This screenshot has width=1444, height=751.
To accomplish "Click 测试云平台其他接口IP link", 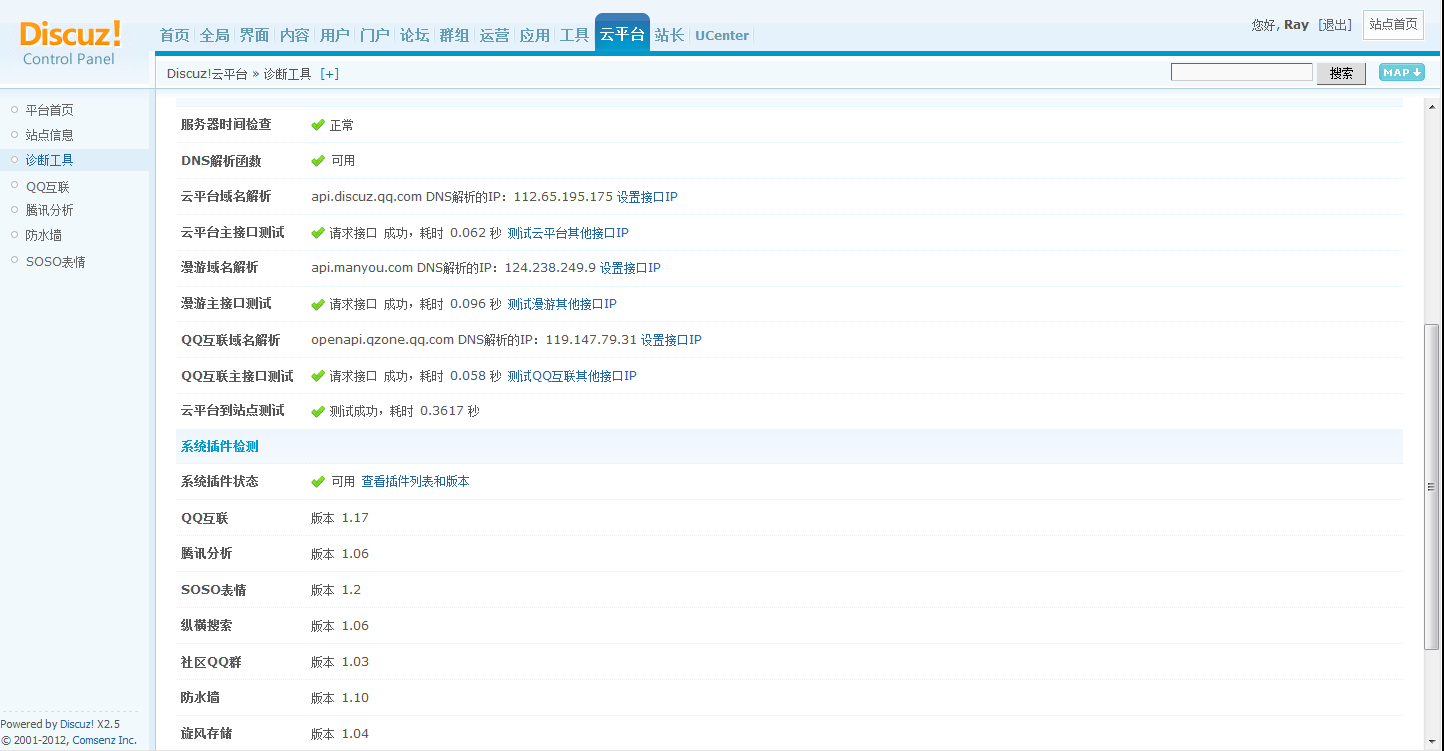I will click(567, 233).
